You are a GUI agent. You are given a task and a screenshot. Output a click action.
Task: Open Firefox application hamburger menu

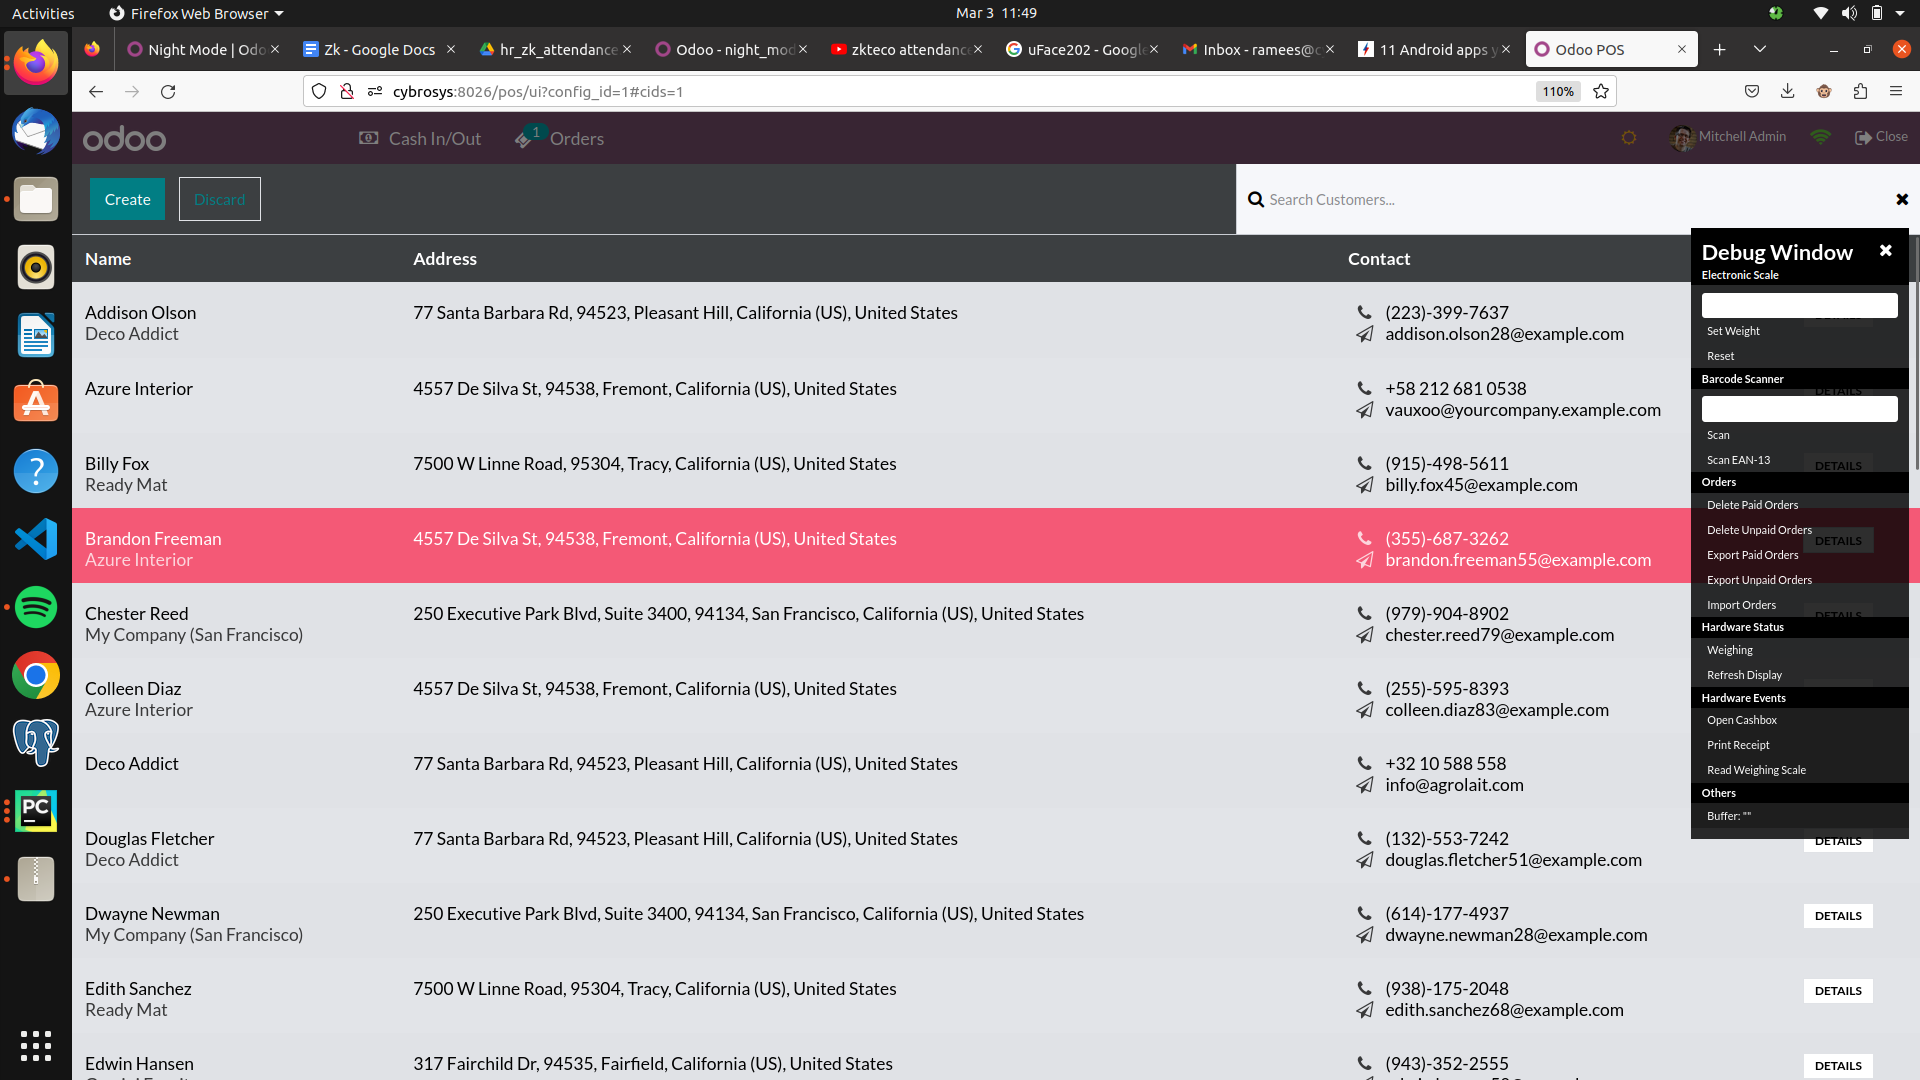1895,91
